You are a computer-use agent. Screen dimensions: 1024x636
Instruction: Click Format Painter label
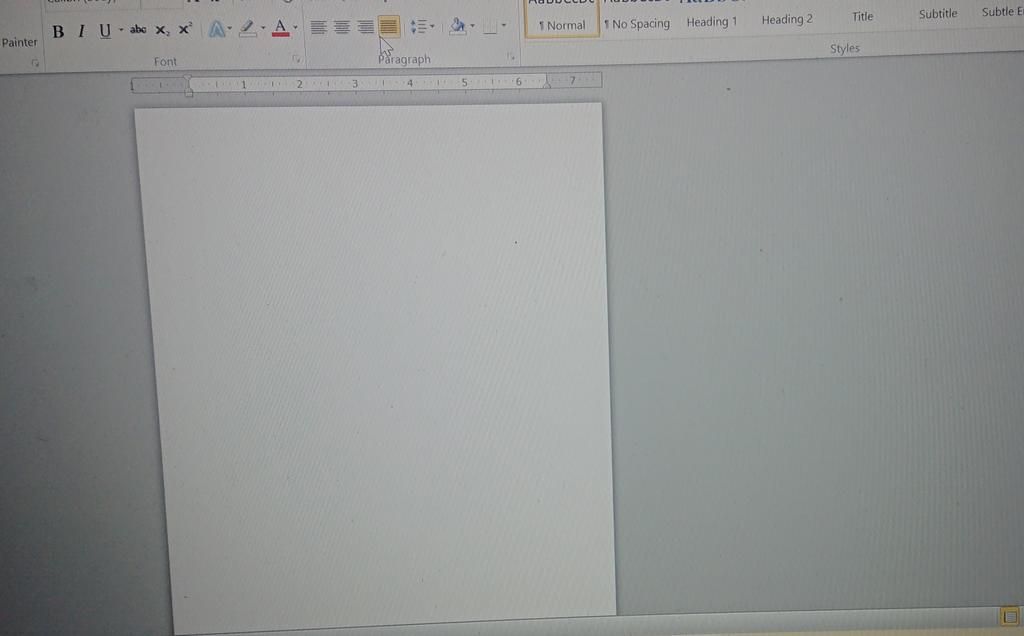coord(19,42)
